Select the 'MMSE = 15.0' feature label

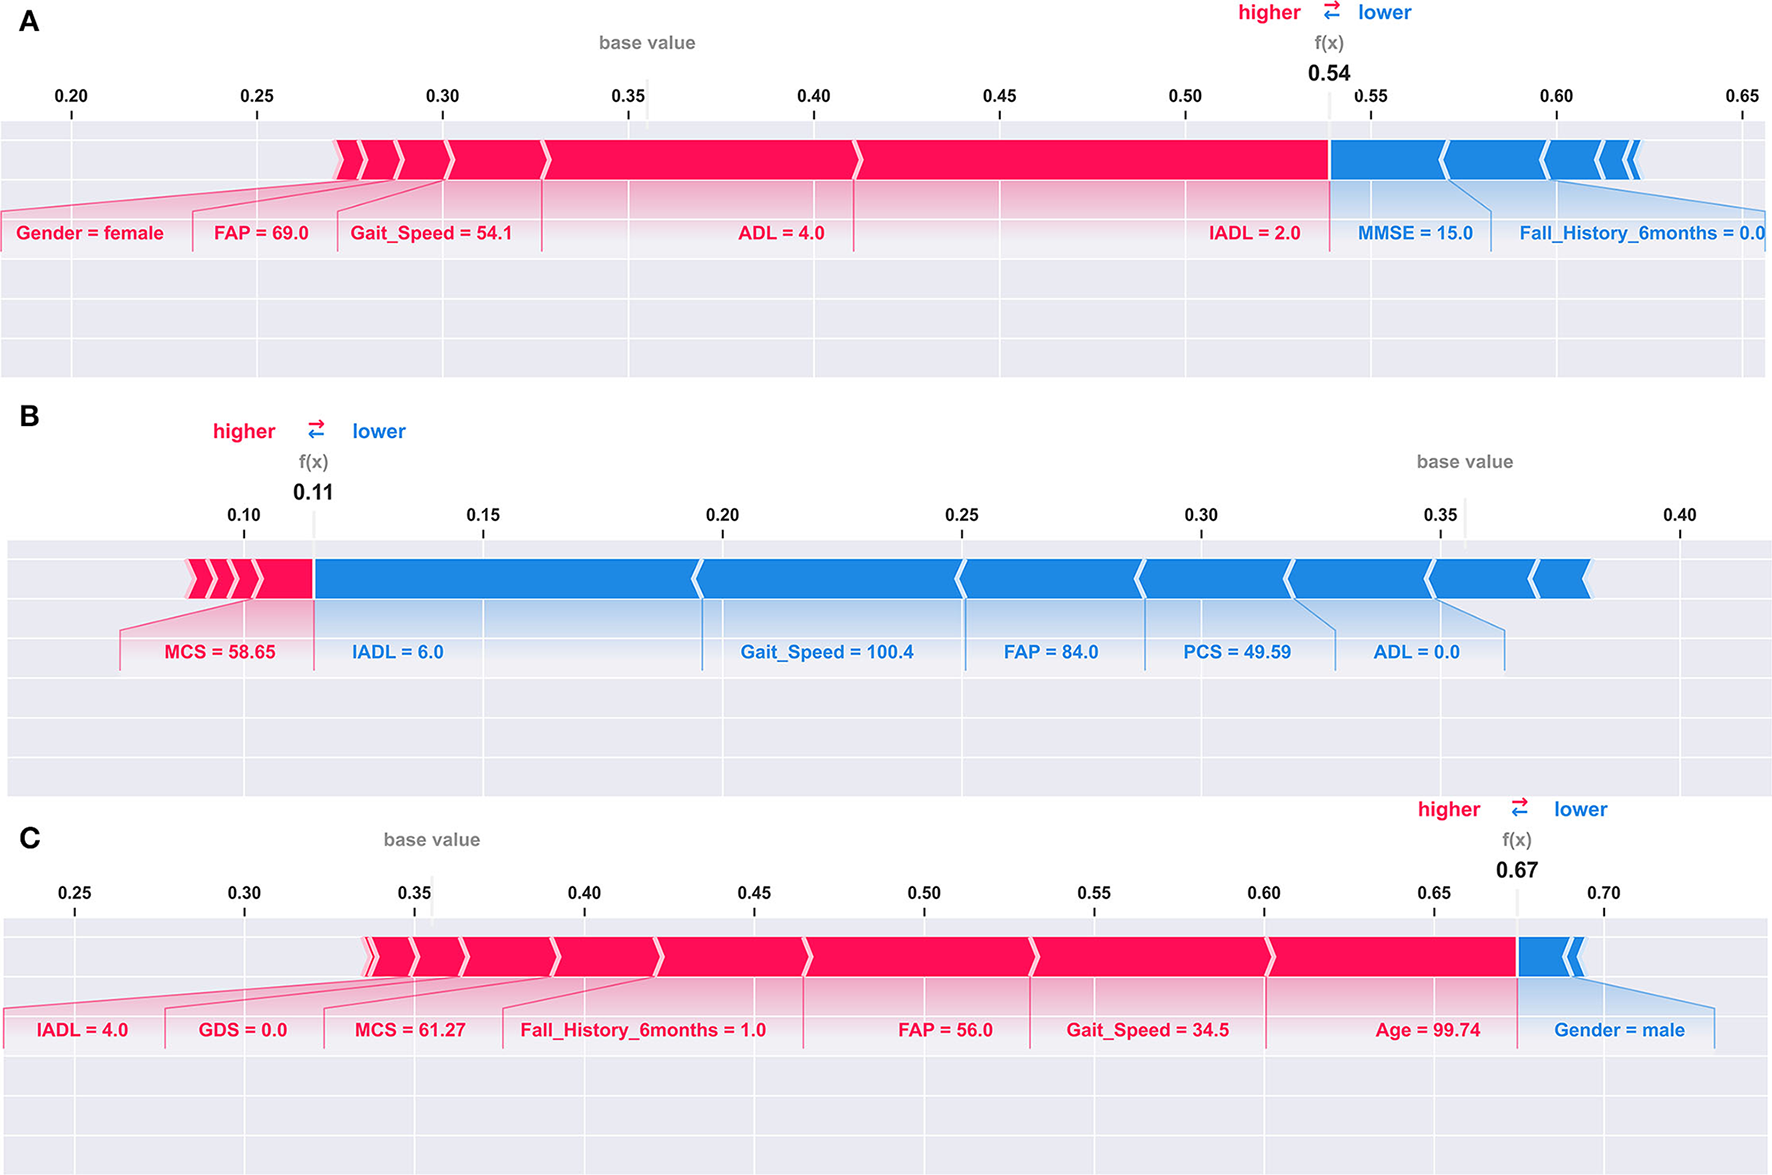(1414, 233)
